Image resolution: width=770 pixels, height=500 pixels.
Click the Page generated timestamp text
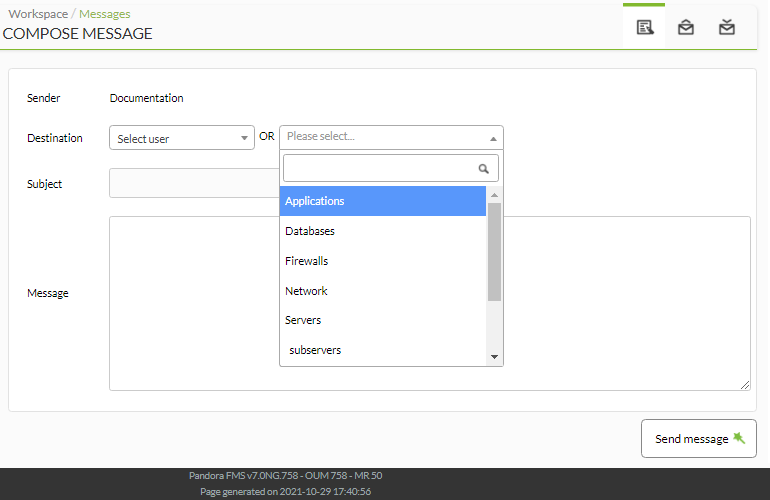click(x=285, y=492)
